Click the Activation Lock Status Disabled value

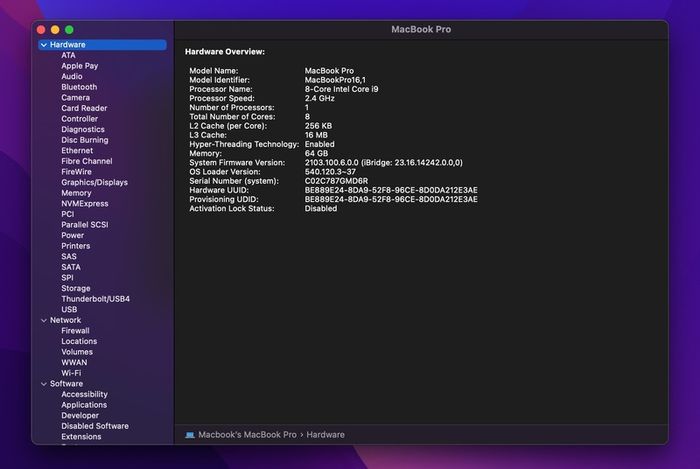coord(321,208)
